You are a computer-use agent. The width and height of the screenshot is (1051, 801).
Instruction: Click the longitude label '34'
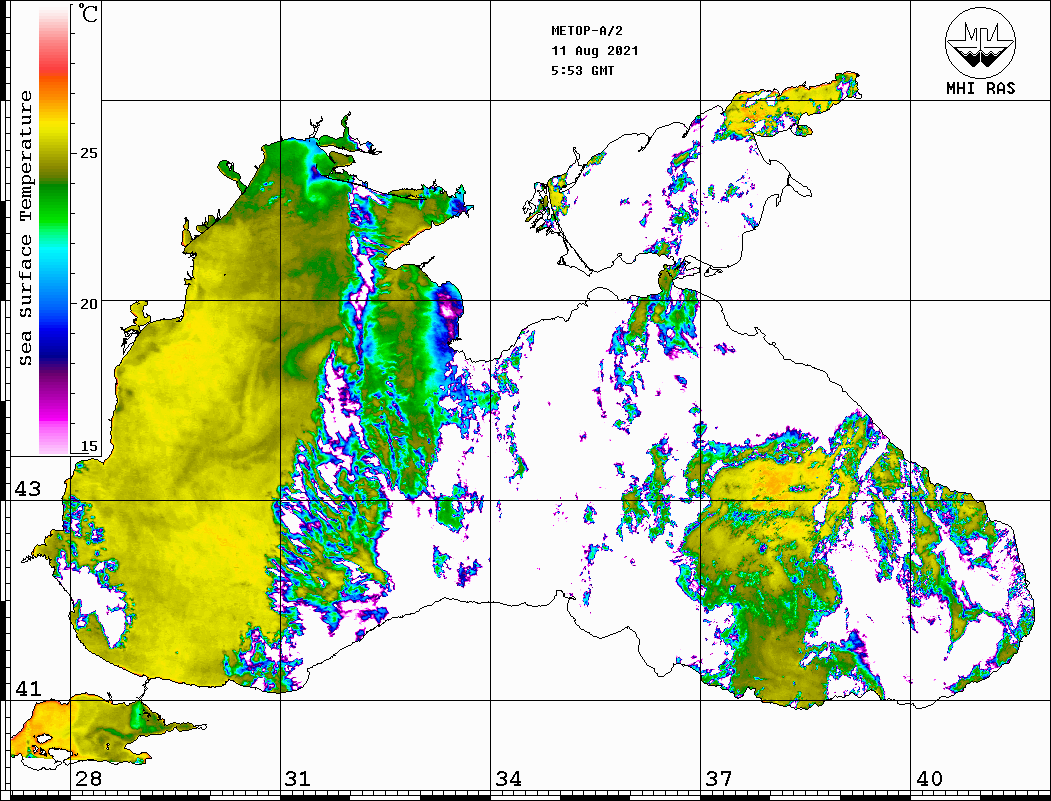508,778
